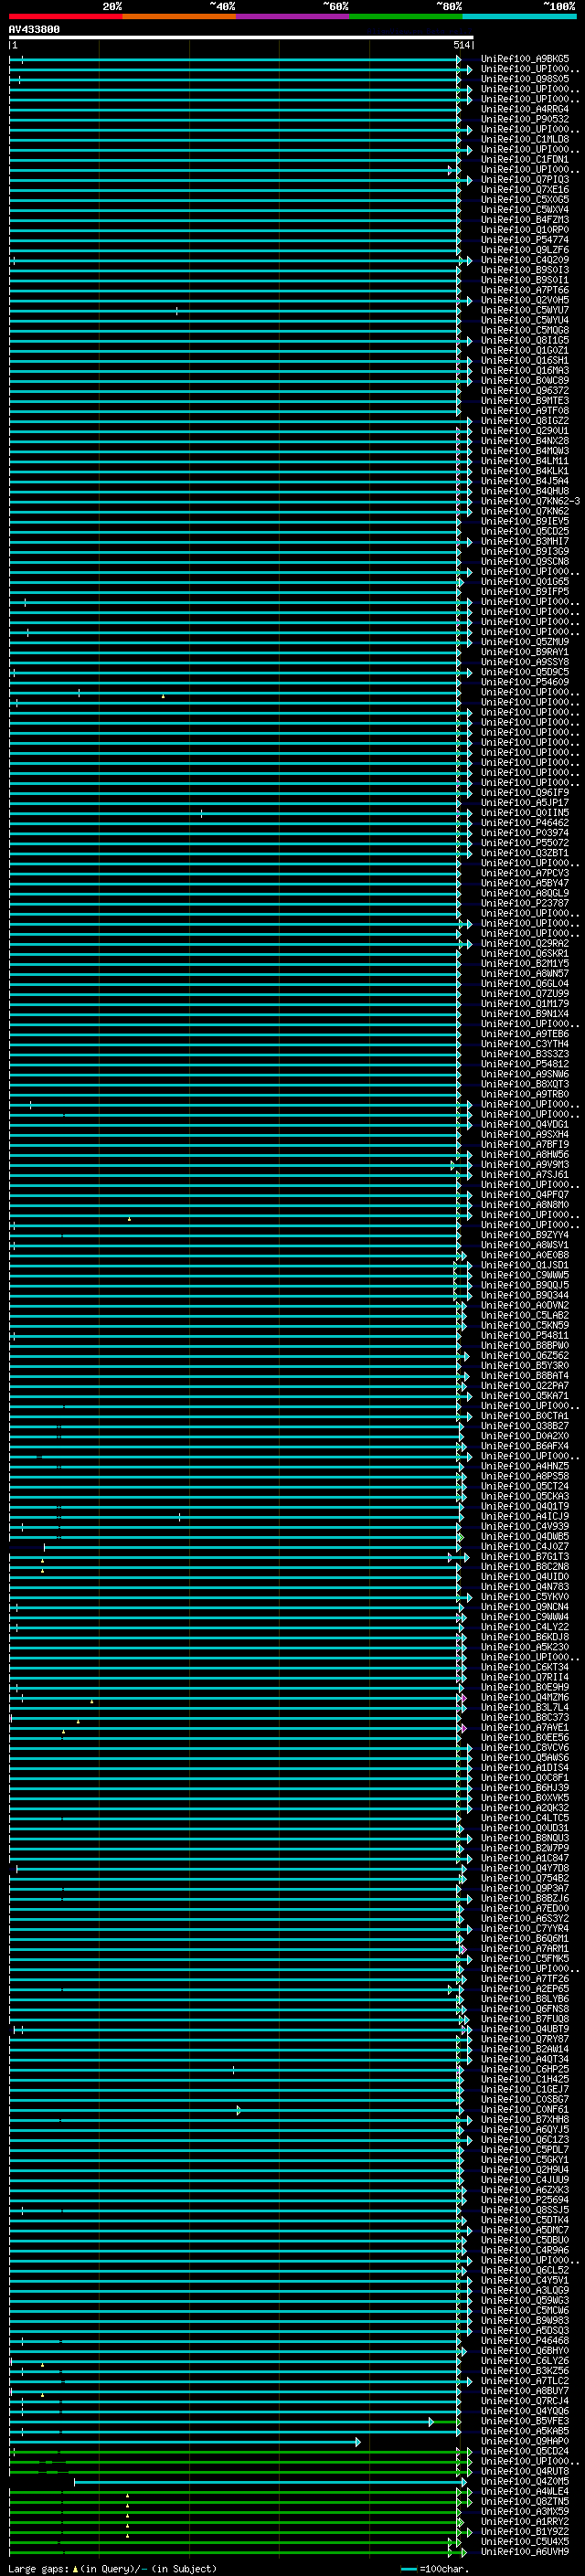Select the entry UniRef100_B4FZM3
The image size is (585, 2576).
coord(525,220)
